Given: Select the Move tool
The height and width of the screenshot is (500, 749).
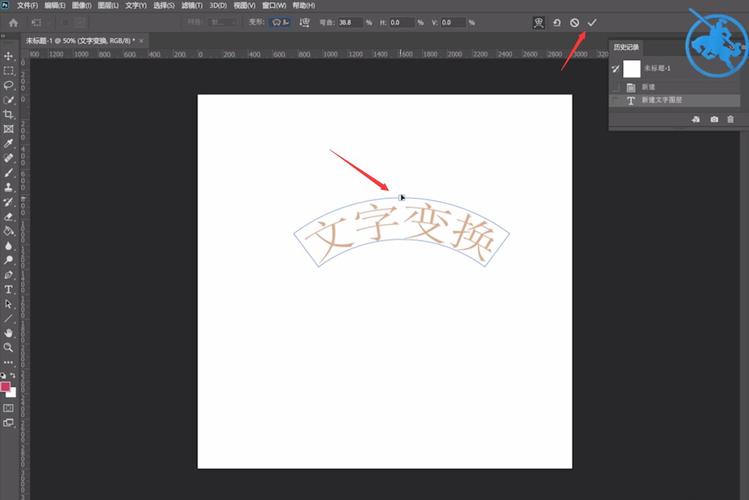Looking at the screenshot, I should 9,56.
